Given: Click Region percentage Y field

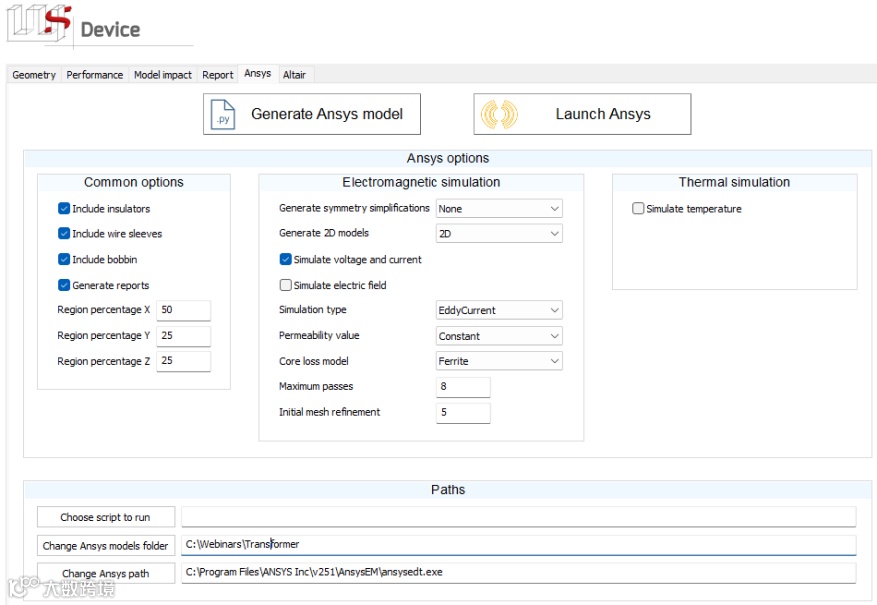Looking at the screenshot, I should 183,335.
